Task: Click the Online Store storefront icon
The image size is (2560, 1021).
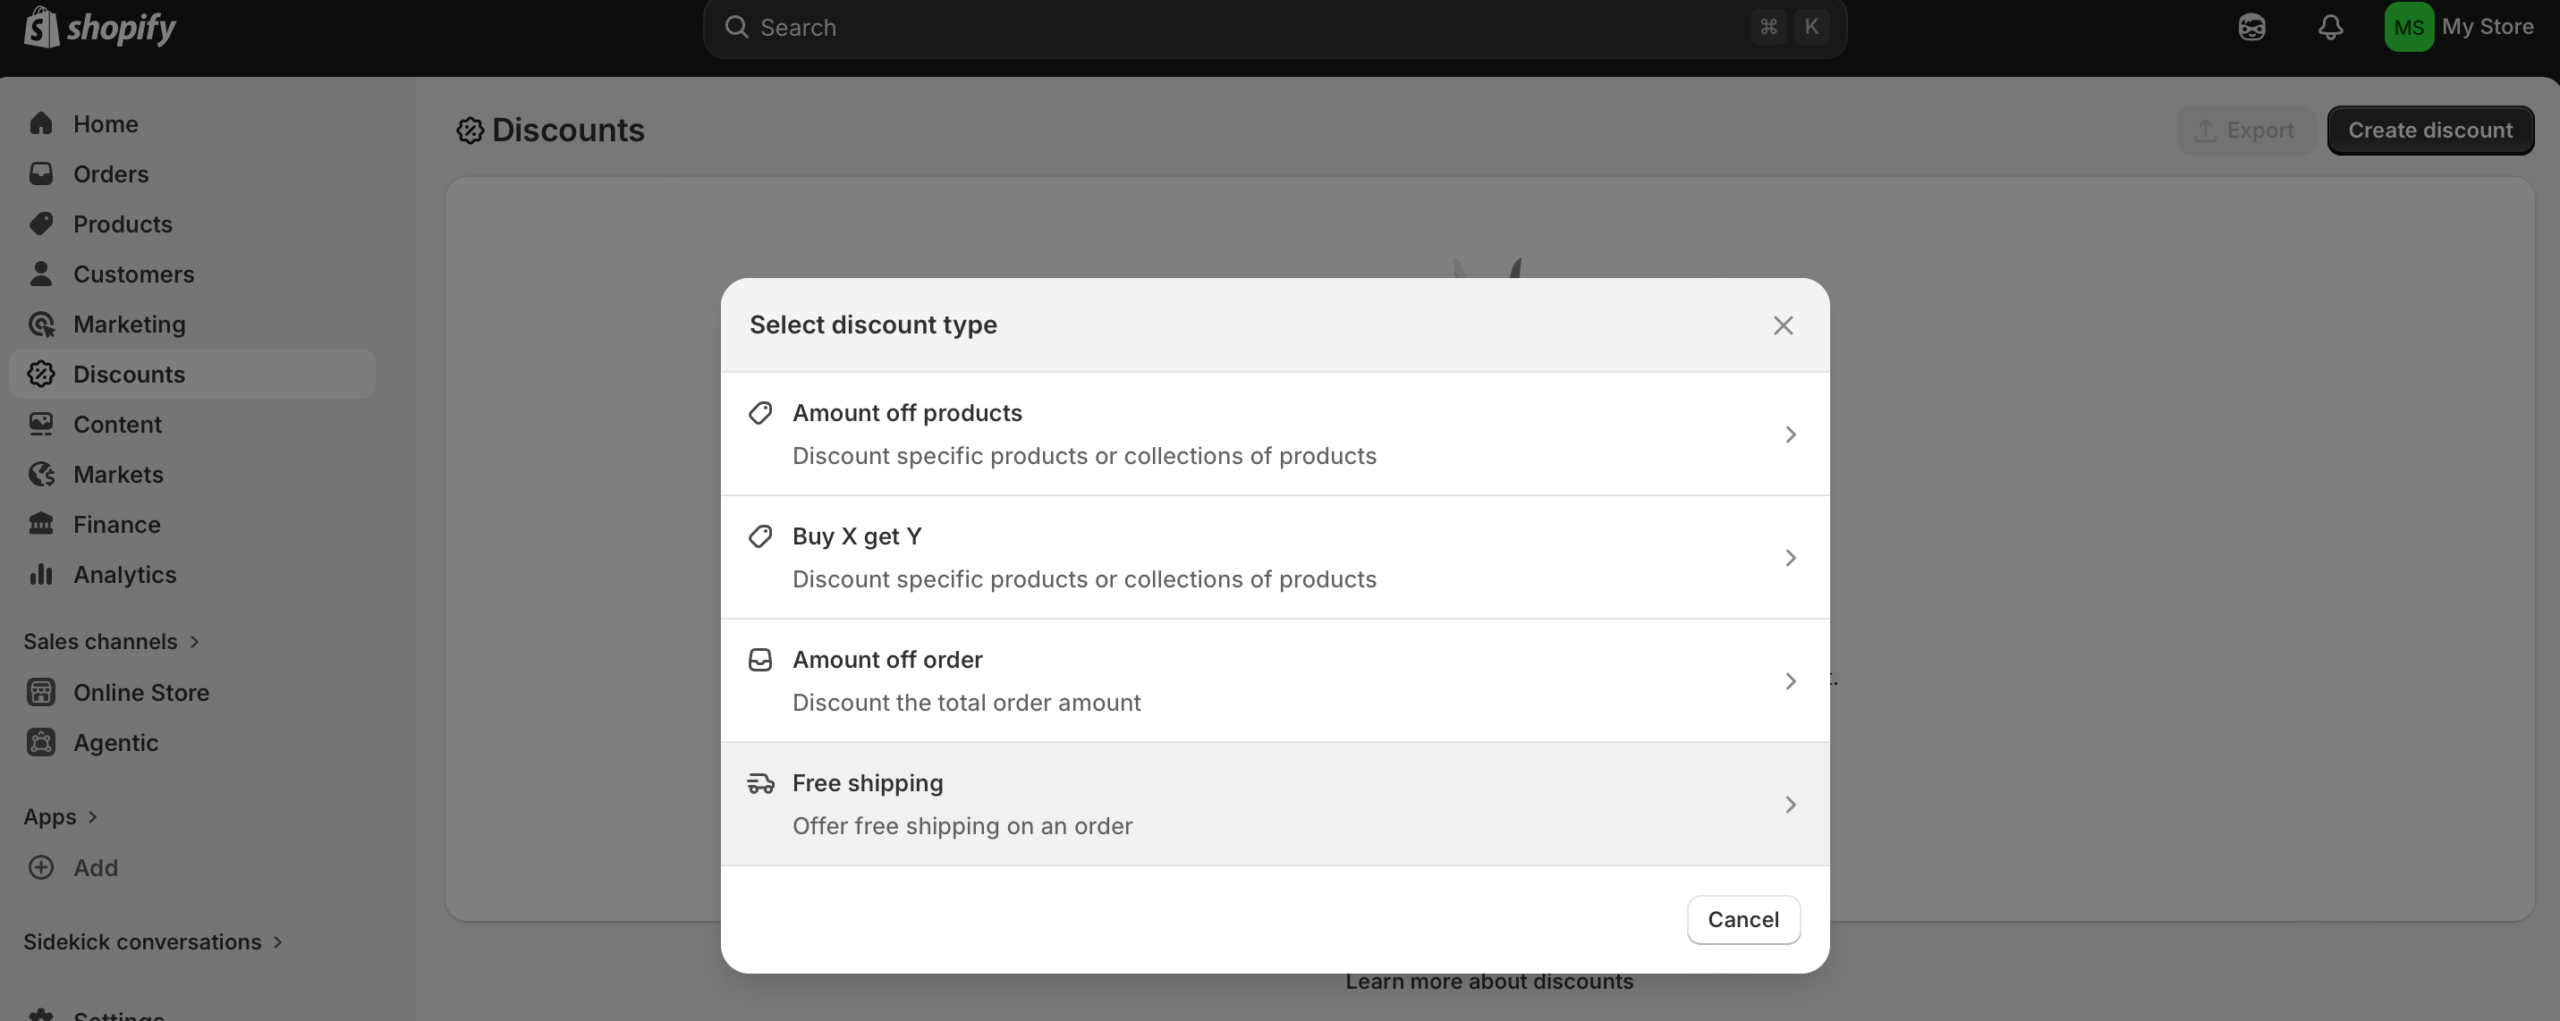Action: point(41,692)
